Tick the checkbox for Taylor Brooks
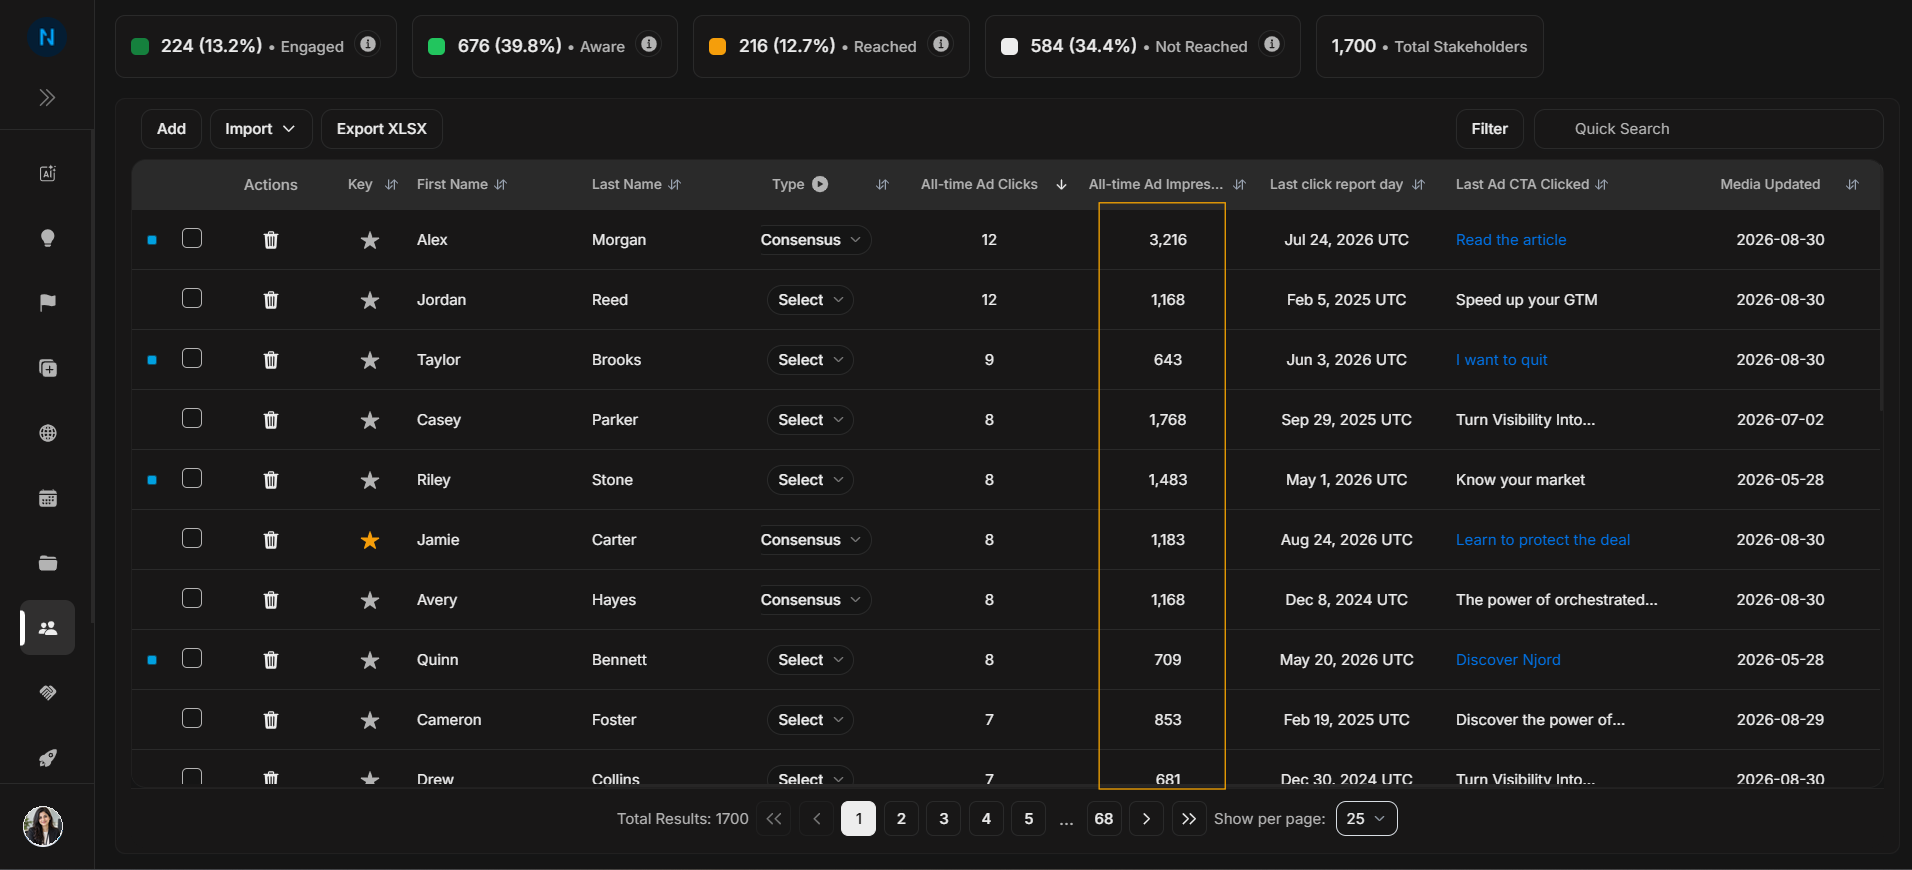 pyautogui.click(x=192, y=358)
